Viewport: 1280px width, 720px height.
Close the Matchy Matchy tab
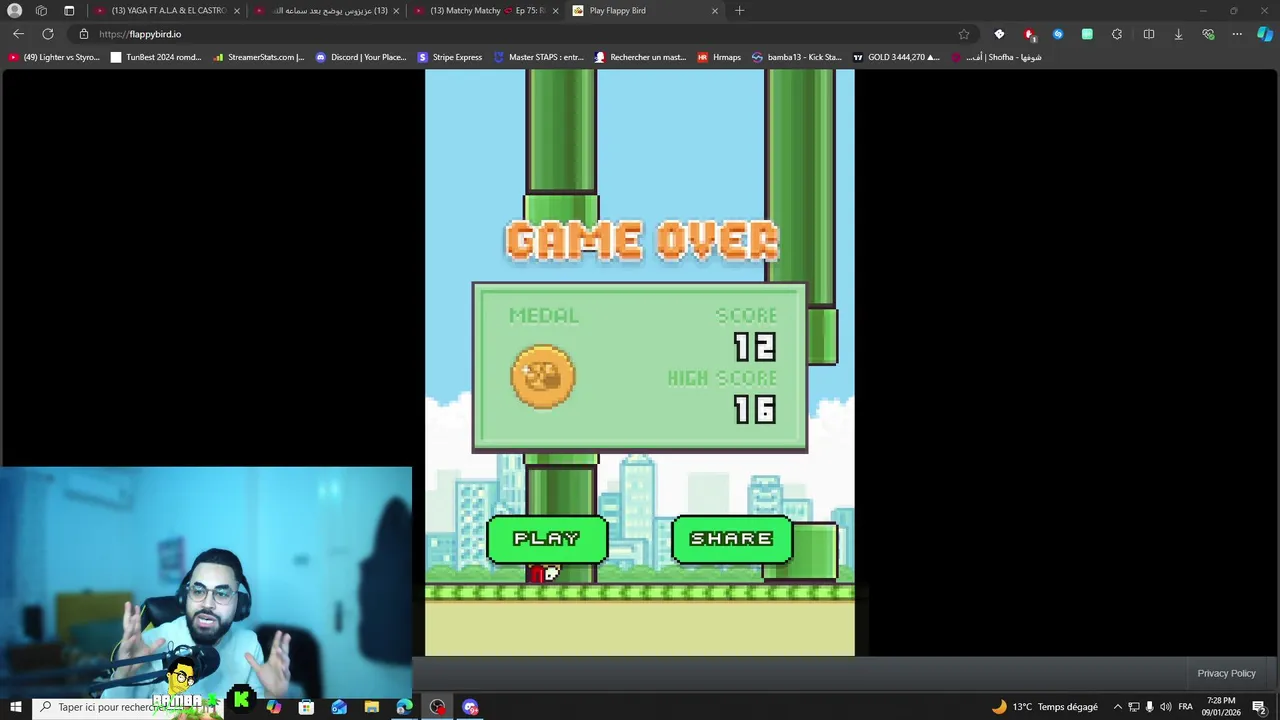tap(555, 10)
